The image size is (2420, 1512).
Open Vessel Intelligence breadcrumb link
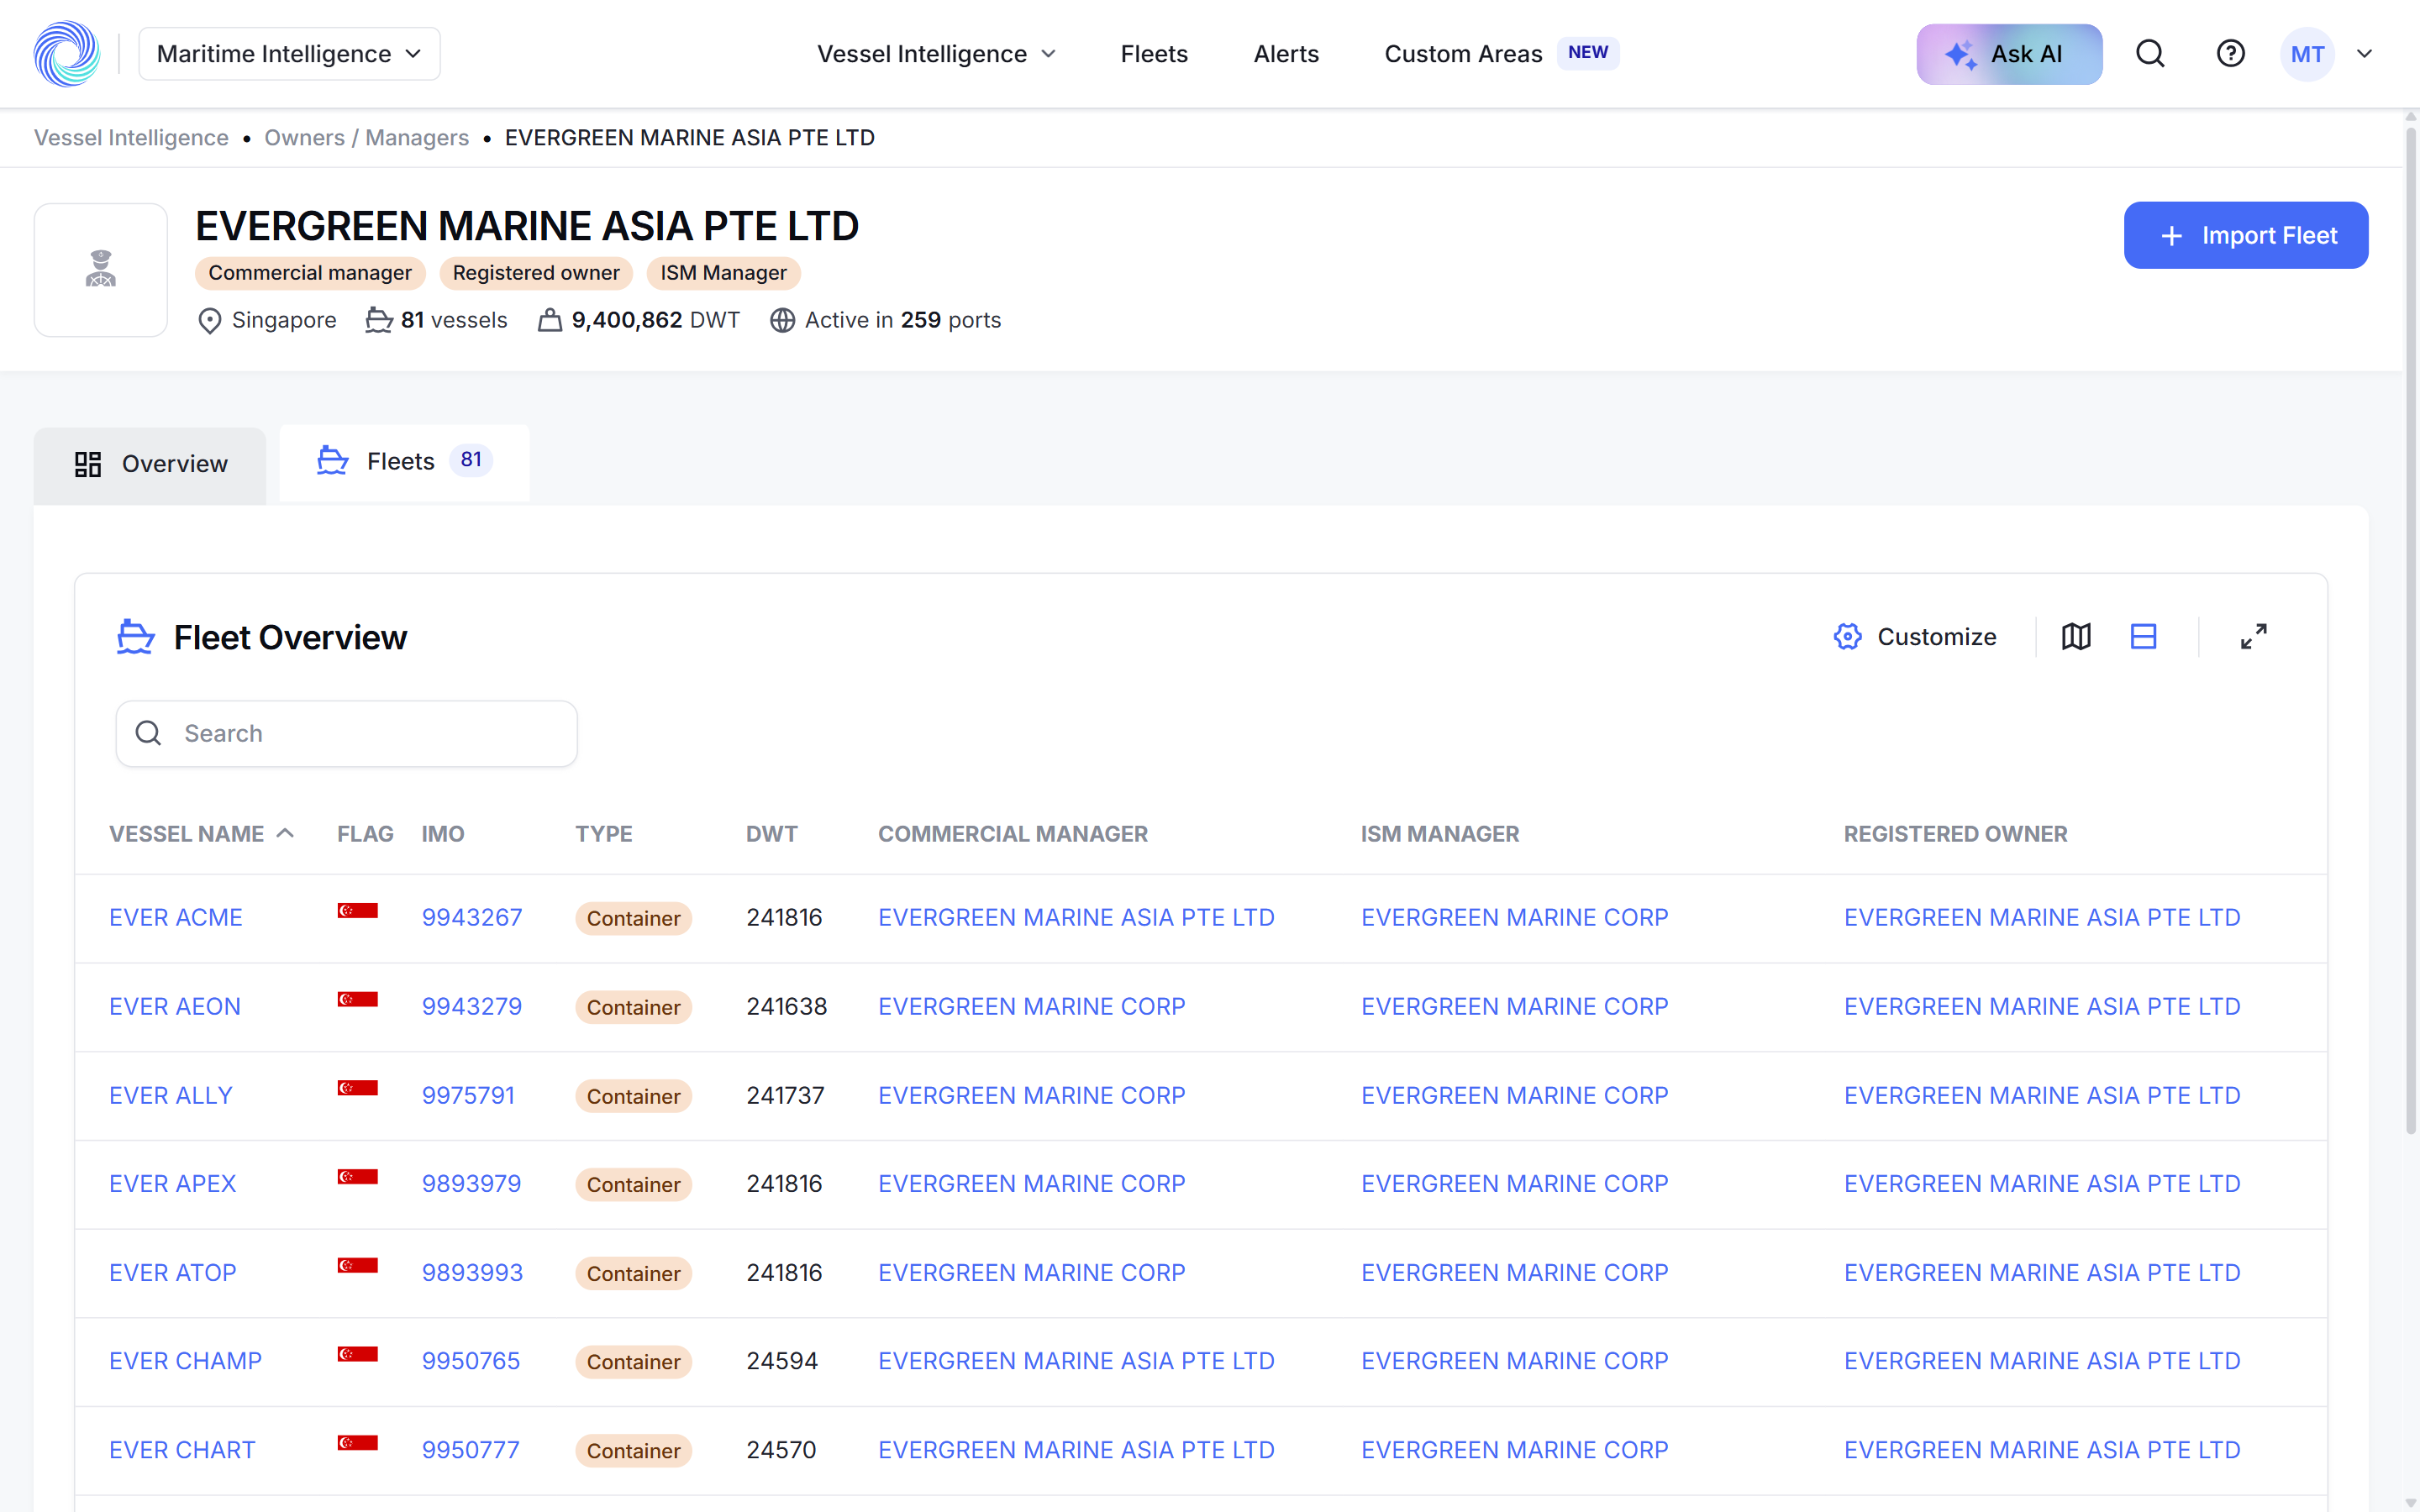pyautogui.click(x=131, y=138)
